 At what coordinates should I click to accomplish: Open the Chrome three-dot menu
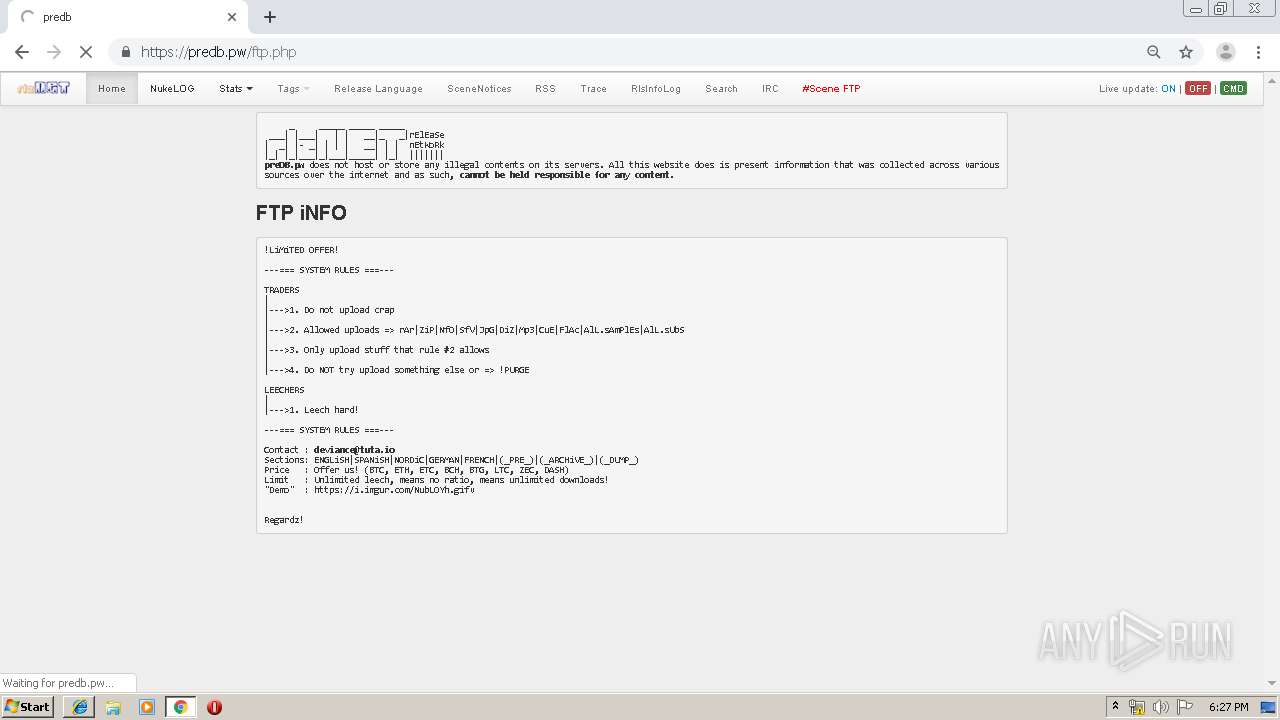tap(1258, 52)
